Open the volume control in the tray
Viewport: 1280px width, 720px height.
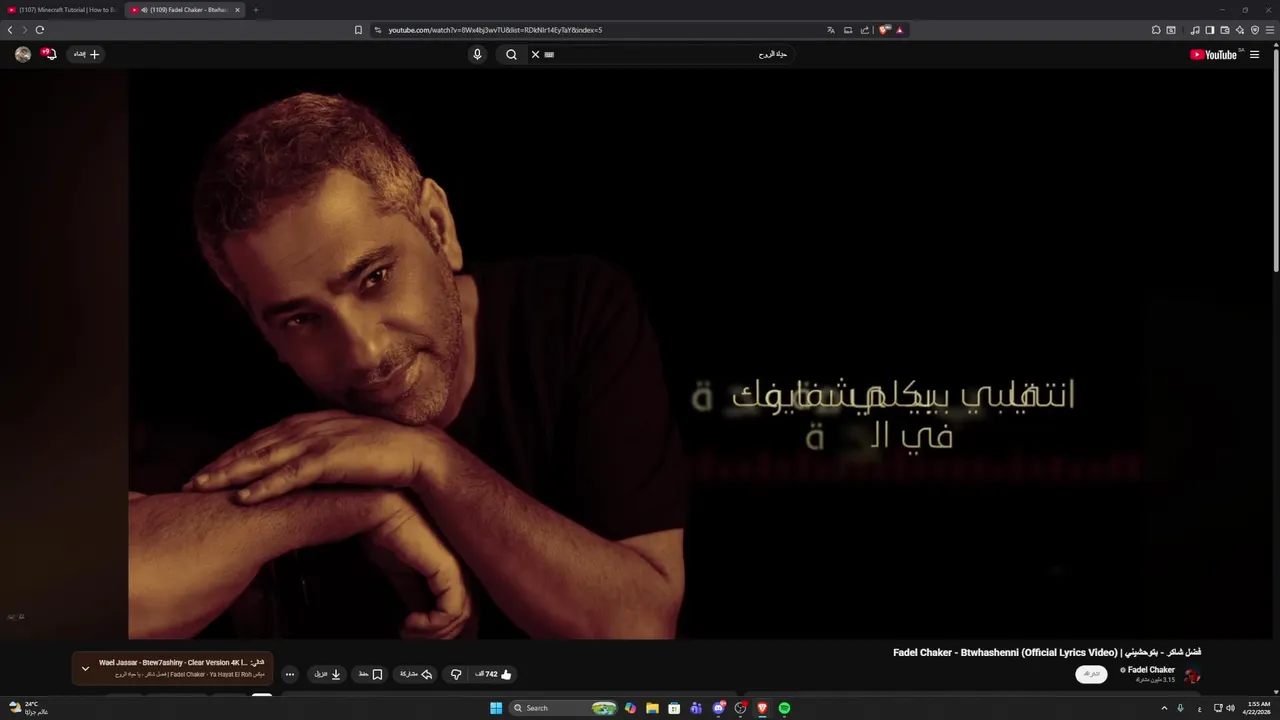coord(1230,708)
